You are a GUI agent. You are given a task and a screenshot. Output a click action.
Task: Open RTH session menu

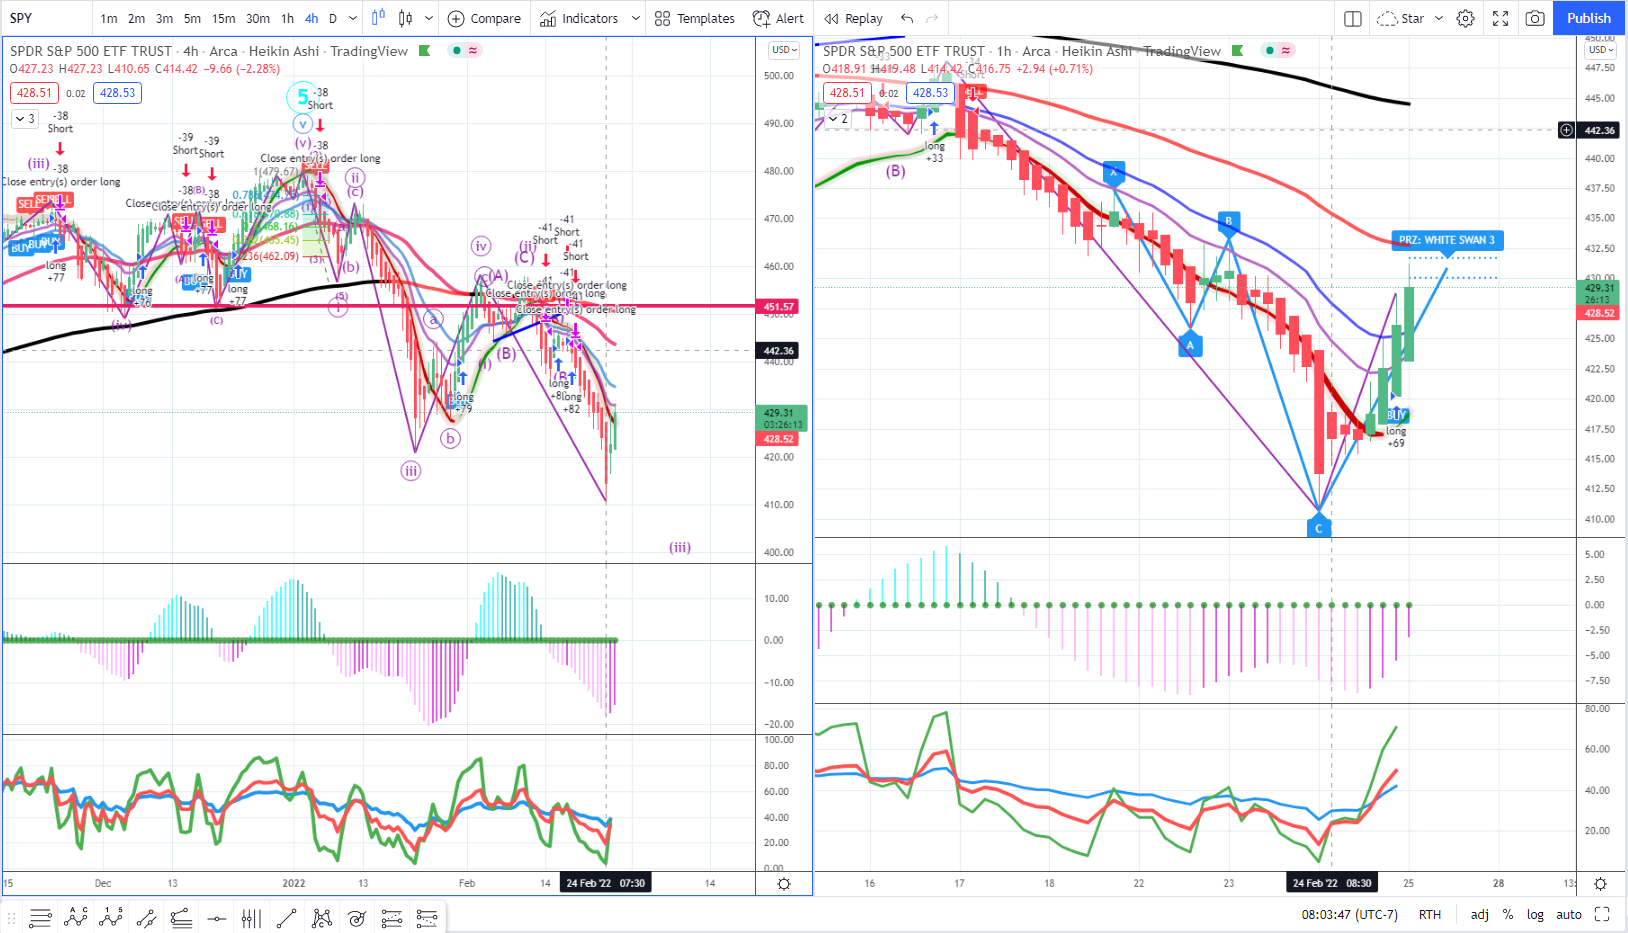click(1430, 914)
